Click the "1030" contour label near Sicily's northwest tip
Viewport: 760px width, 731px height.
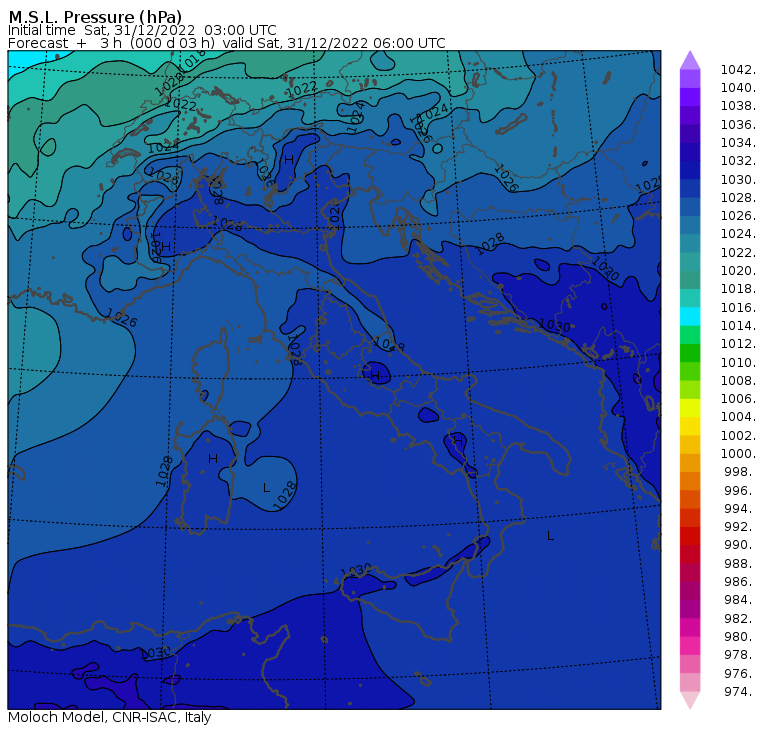[356, 570]
